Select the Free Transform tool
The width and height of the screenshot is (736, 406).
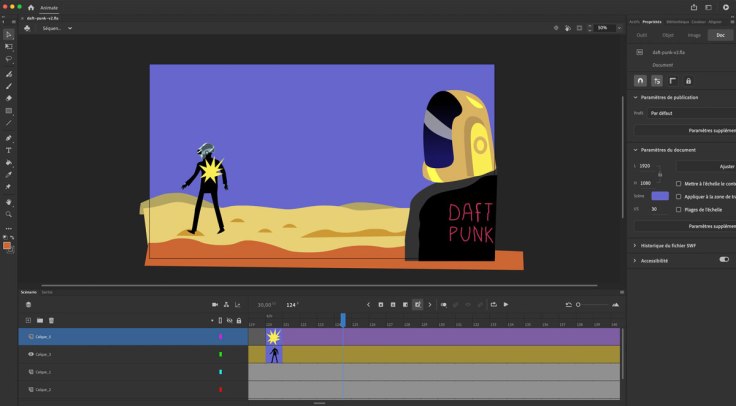point(8,46)
